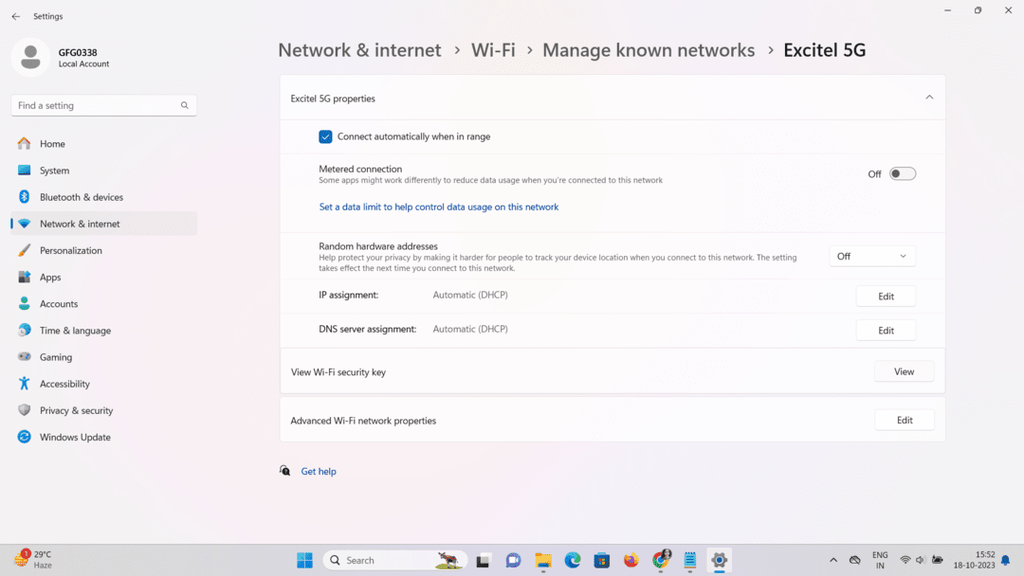Open the notification bell icon
1024x576 pixels.
point(1006,560)
